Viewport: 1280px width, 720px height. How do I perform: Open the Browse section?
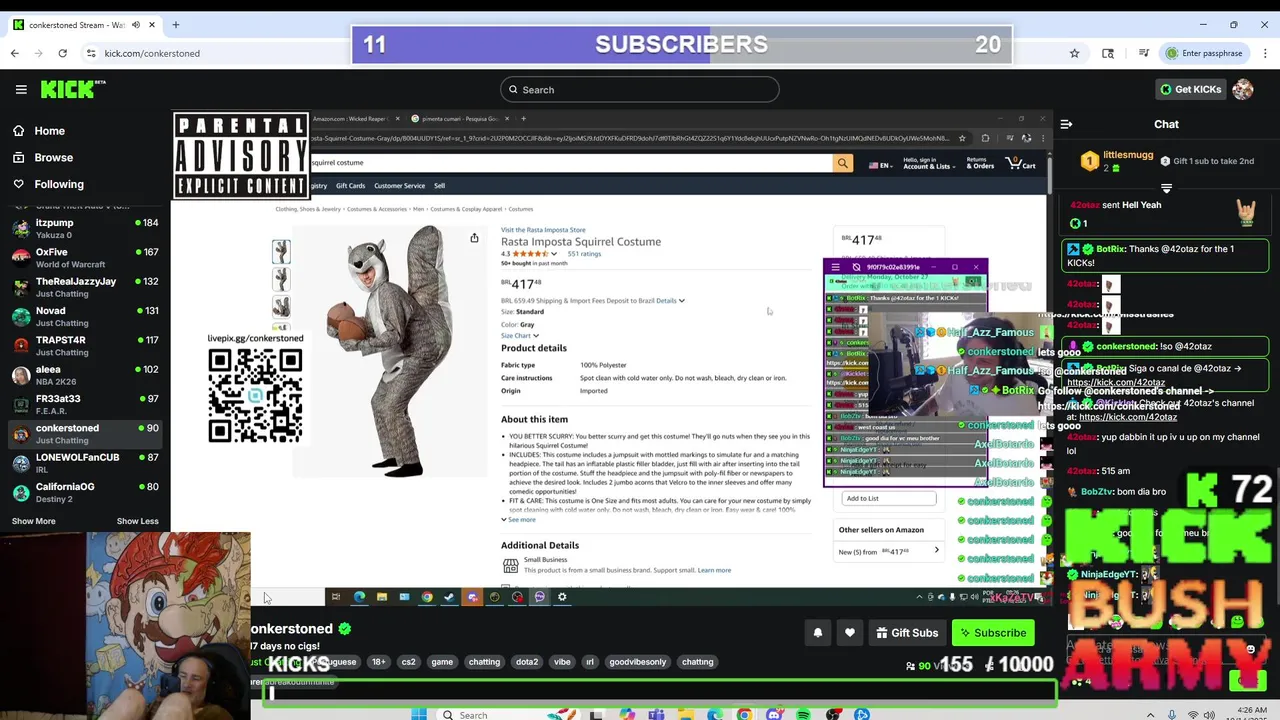coord(53,157)
